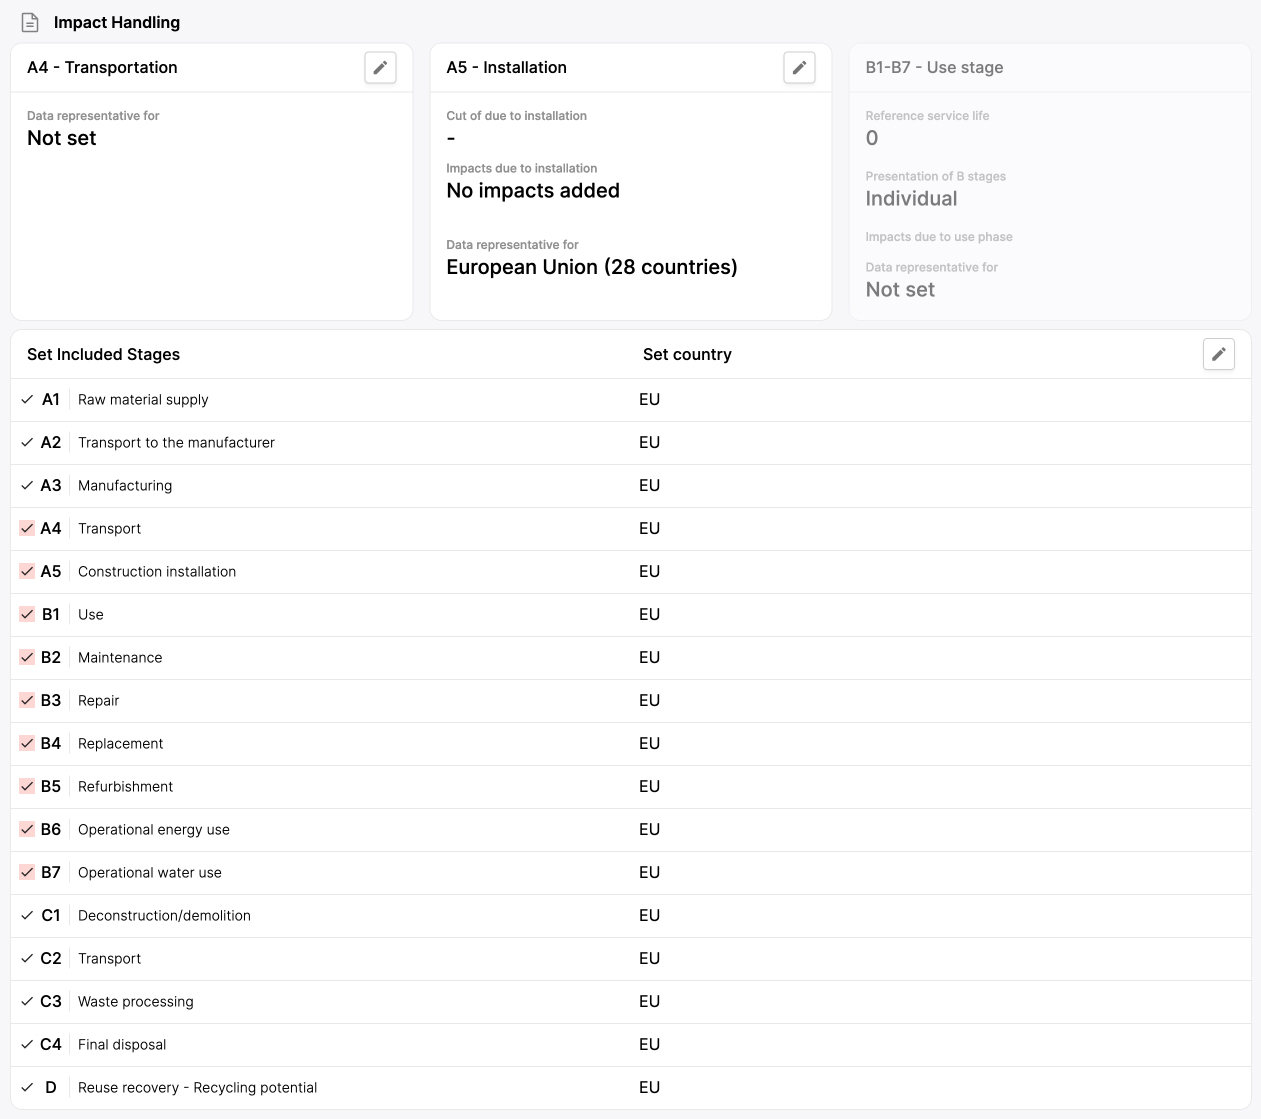Click the Impact Handling document icon
1261x1119 pixels.
(30, 22)
